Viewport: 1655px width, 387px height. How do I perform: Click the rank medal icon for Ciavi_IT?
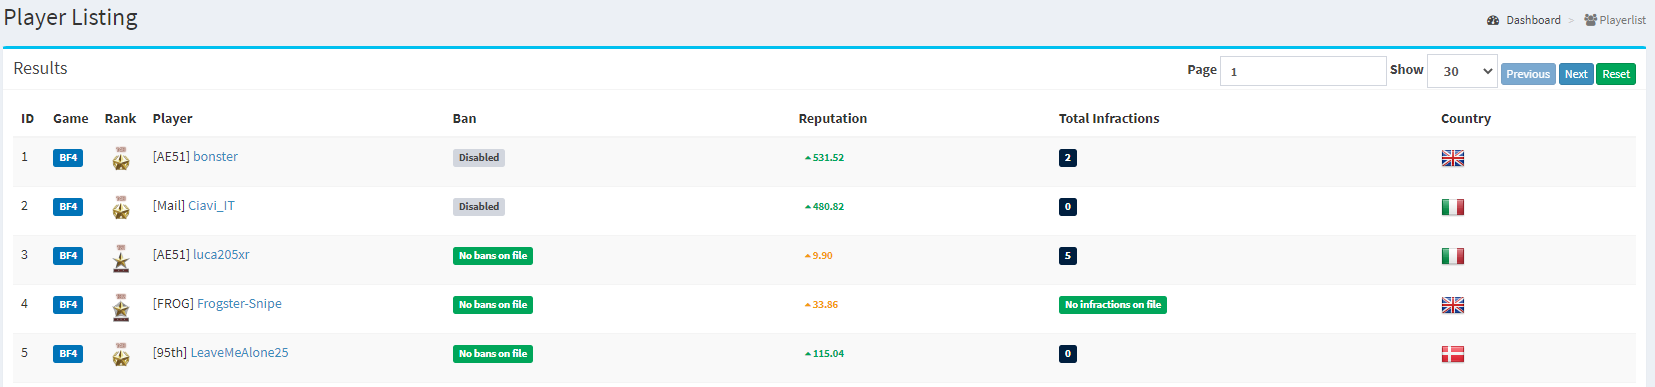click(x=121, y=207)
